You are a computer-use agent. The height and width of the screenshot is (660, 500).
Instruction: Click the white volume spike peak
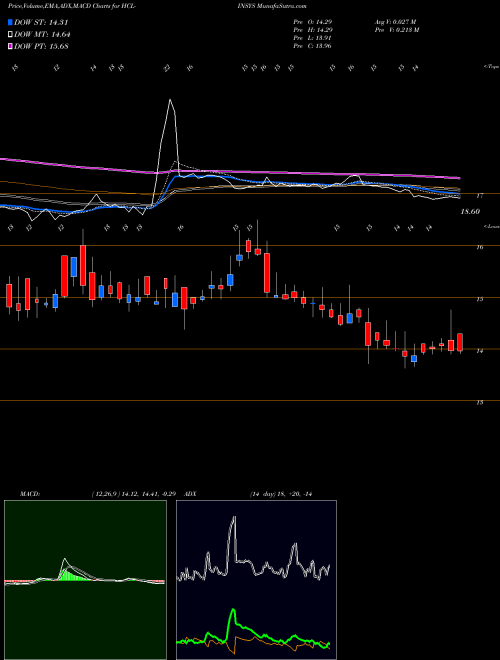click(x=170, y=100)
